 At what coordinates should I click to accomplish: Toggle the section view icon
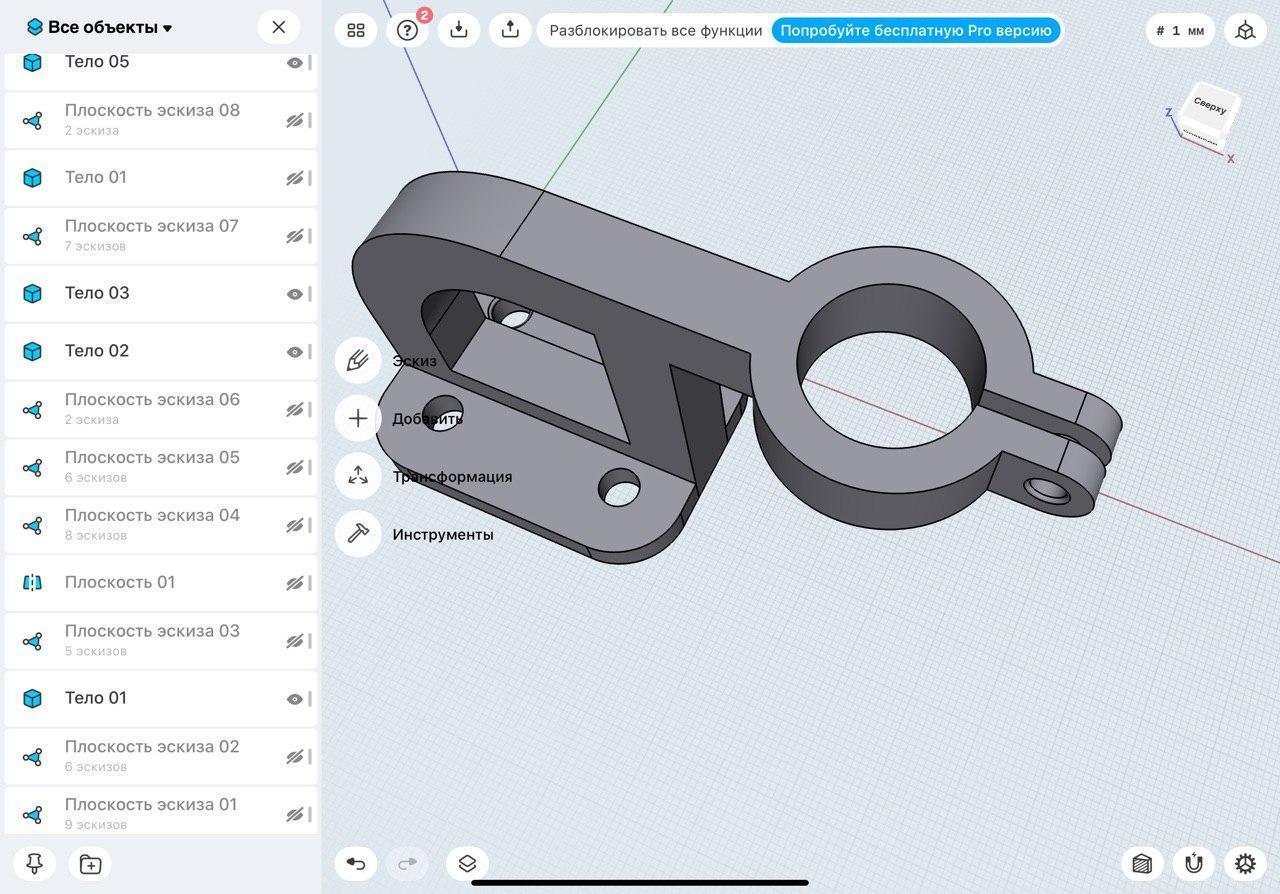pyautogui.click(x=1142, y=863)
